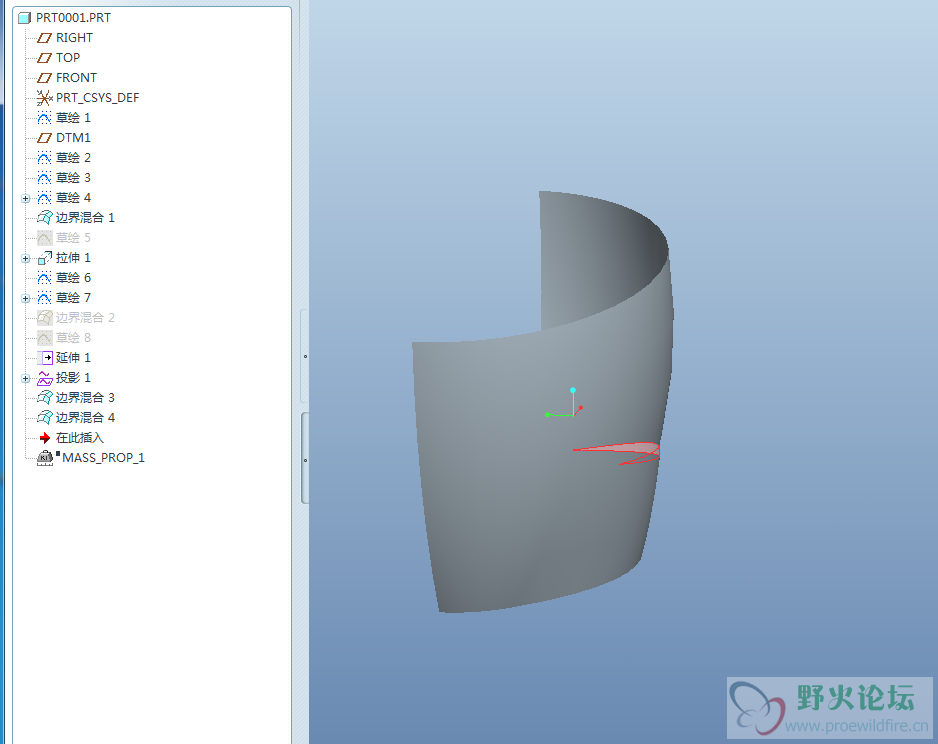Click the 草绘 6 sketch icon
938x744 pixels.
[44, 278]
